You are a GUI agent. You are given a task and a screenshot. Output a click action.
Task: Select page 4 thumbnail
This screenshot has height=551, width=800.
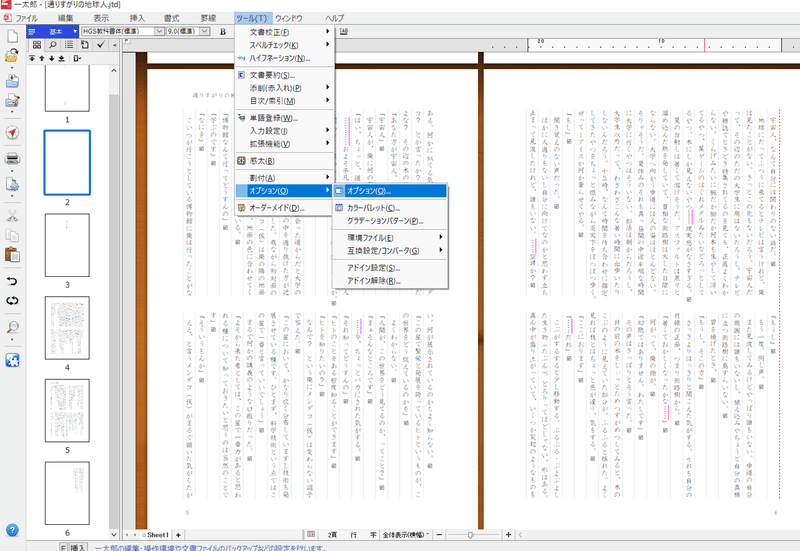click(x=67, y=328)
